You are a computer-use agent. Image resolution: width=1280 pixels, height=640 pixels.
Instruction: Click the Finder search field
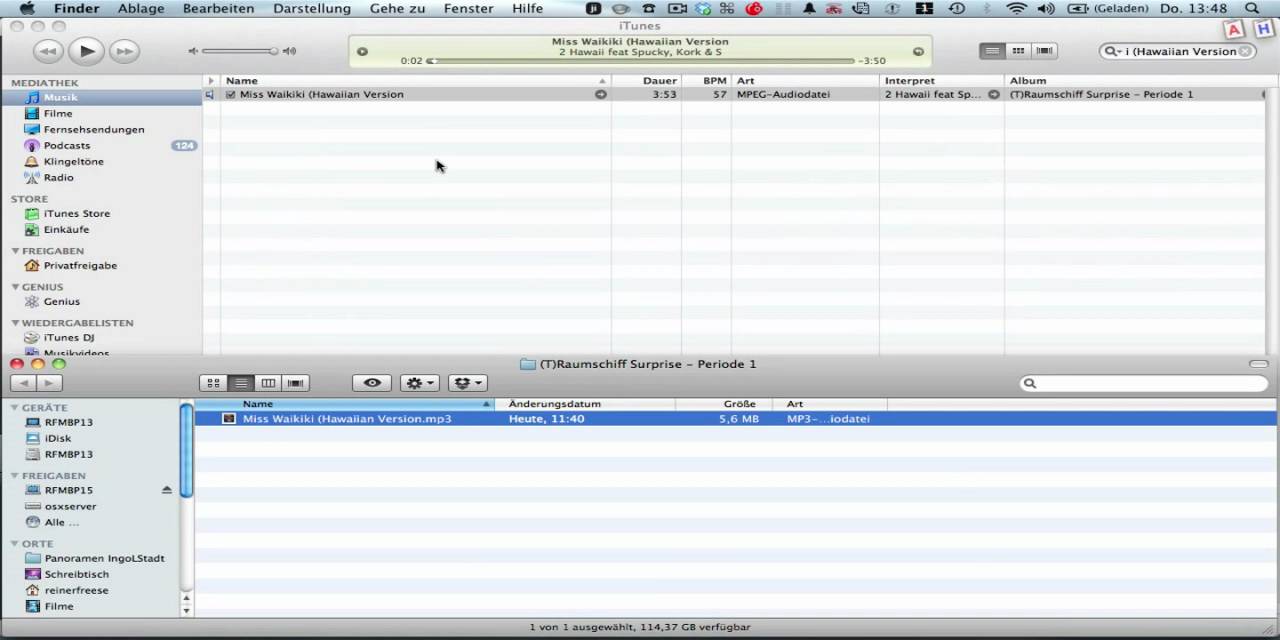pos(1143,383)
